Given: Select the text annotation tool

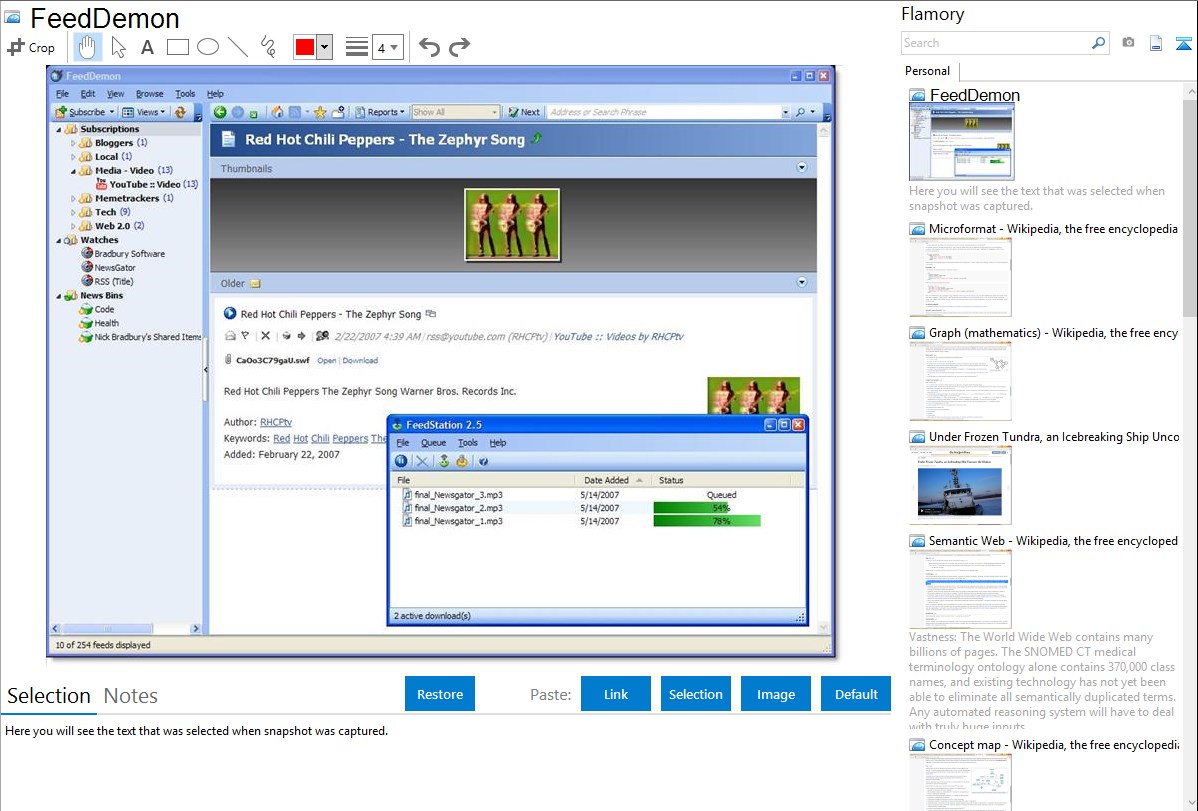Looking at the screenshot, I should tap(147, 47).
